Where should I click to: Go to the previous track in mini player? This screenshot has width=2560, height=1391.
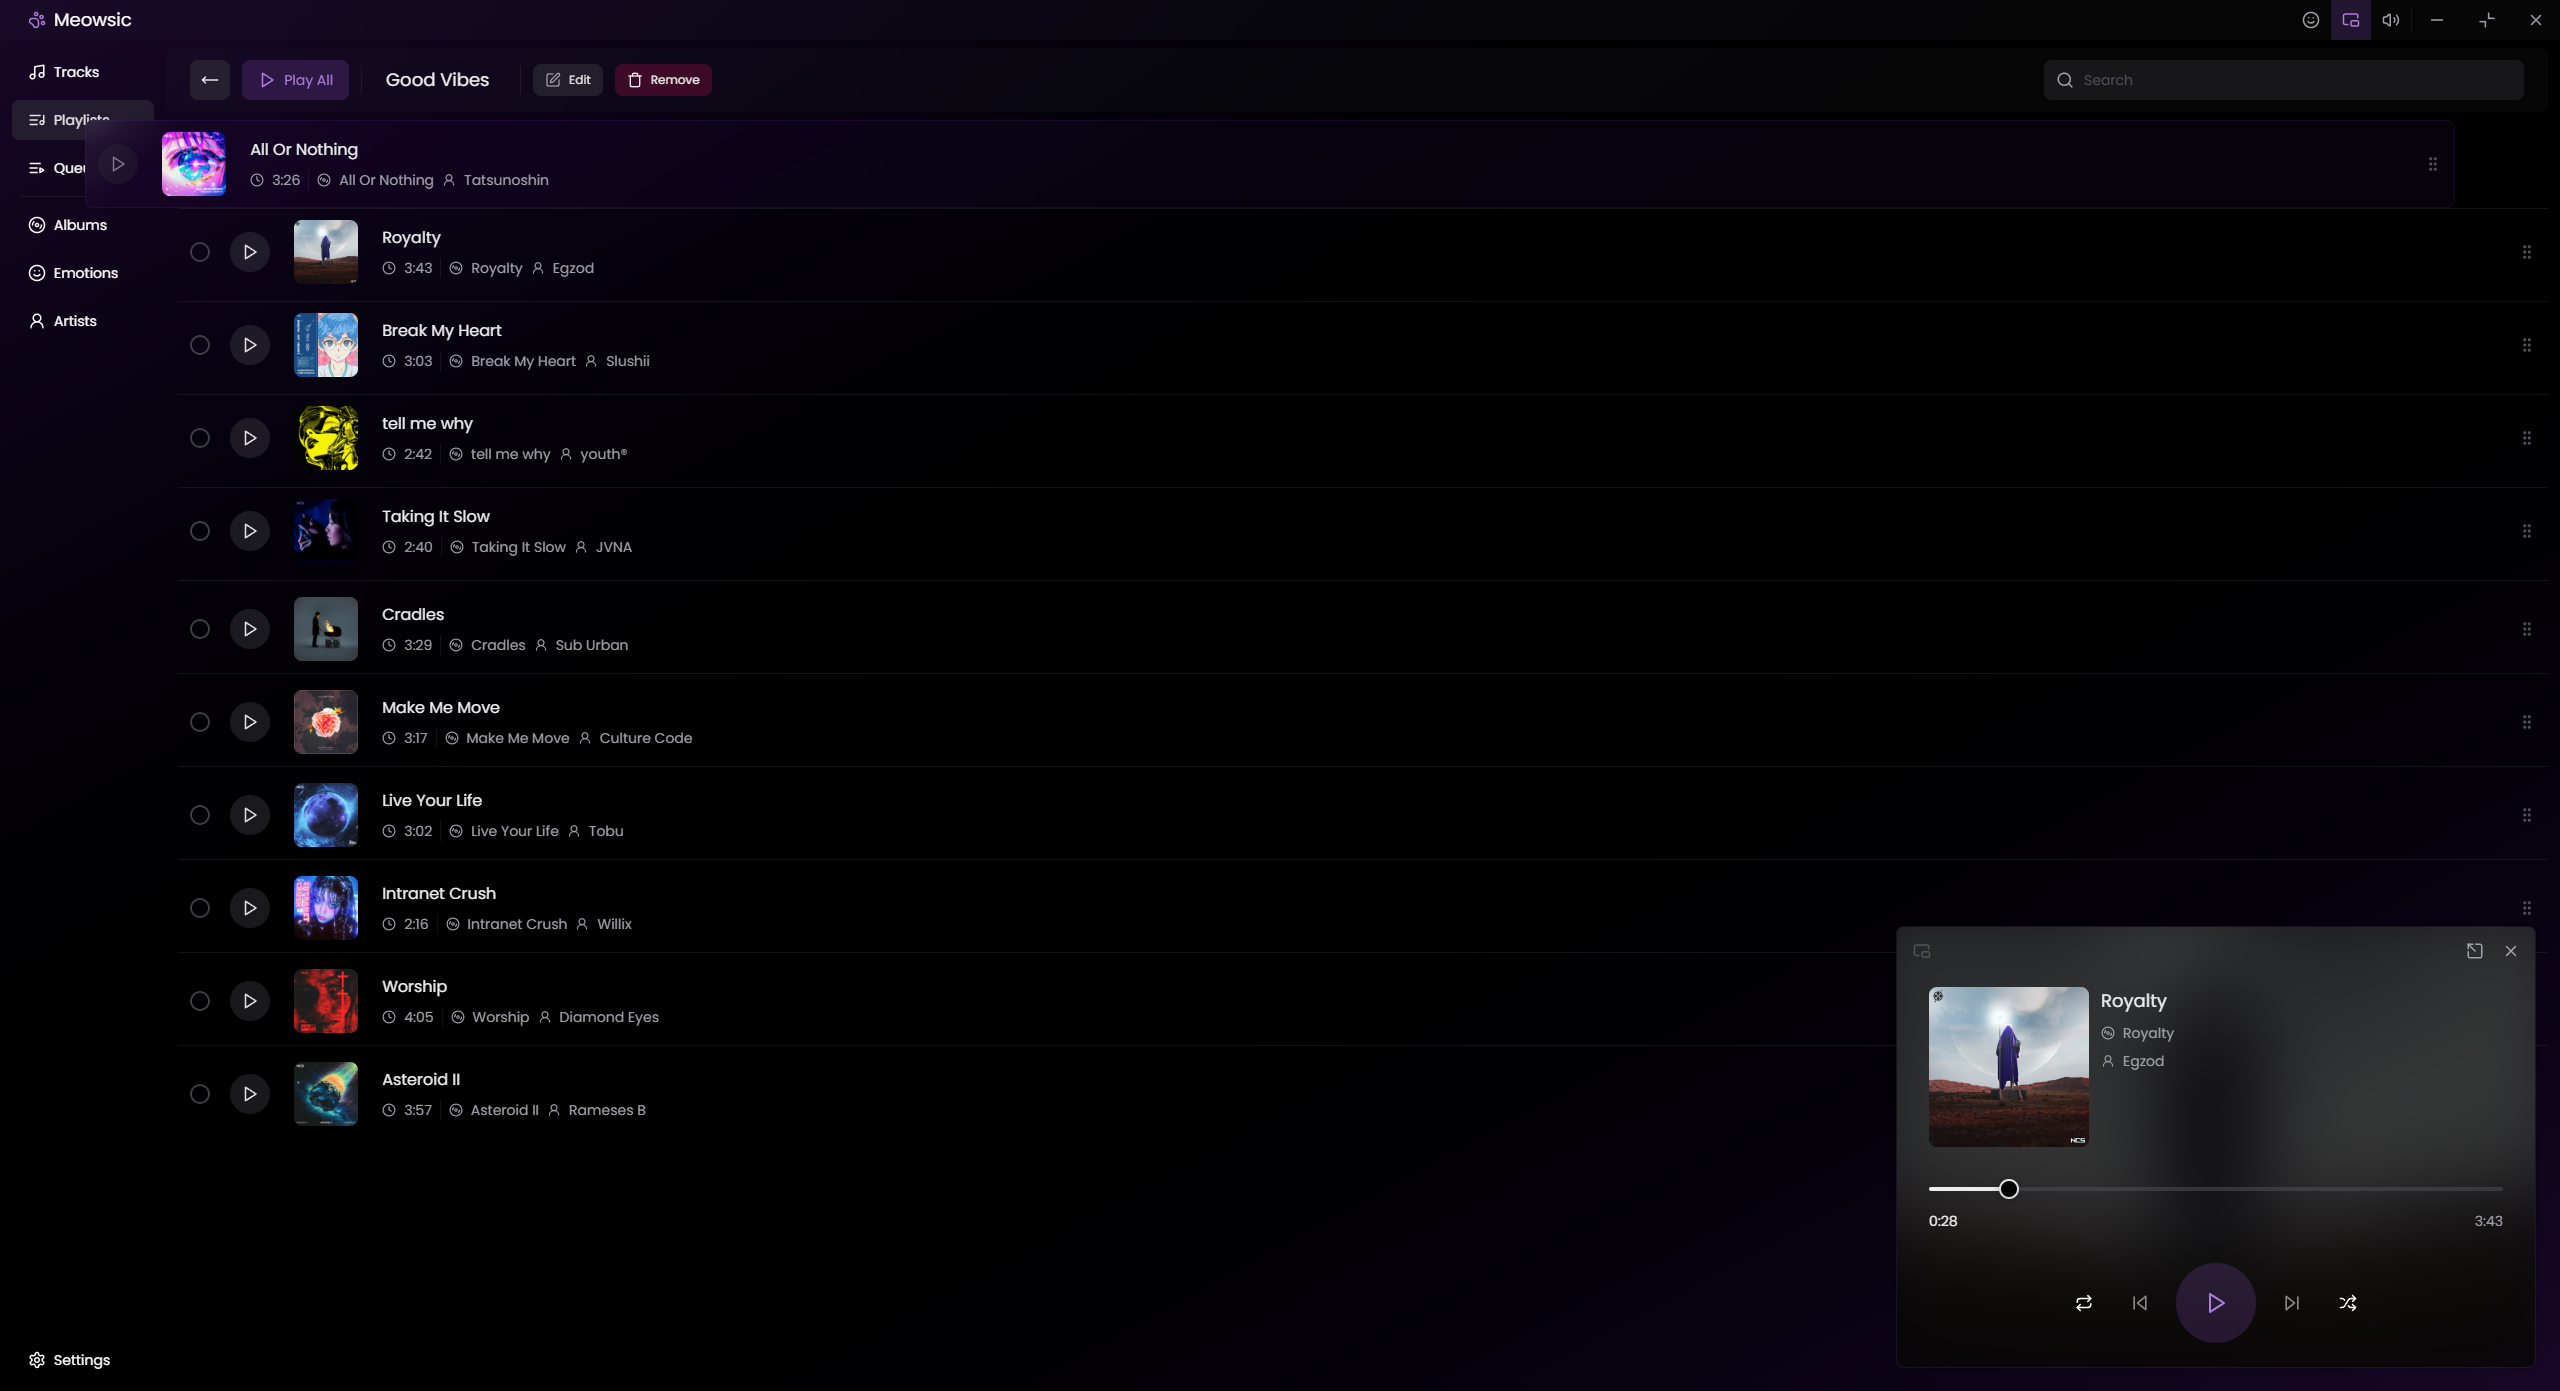2140,1303
